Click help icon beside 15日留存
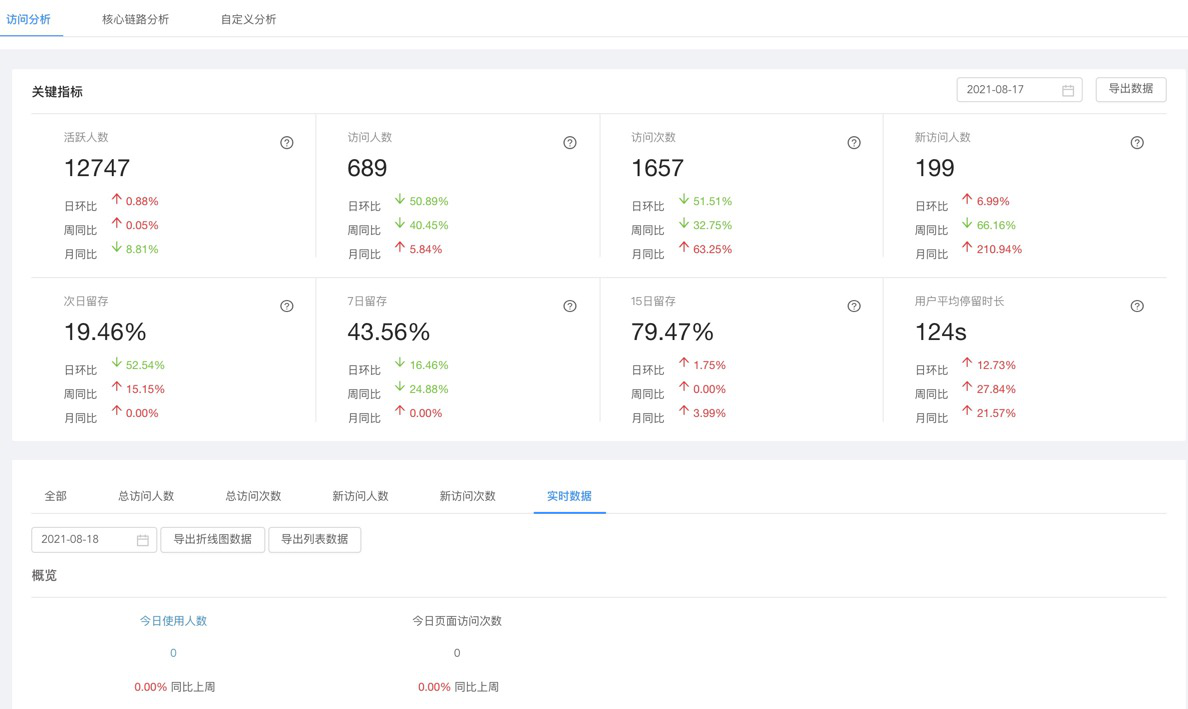Image resolution: width=1188 pixels, height=709 pixels. point(854,306)
